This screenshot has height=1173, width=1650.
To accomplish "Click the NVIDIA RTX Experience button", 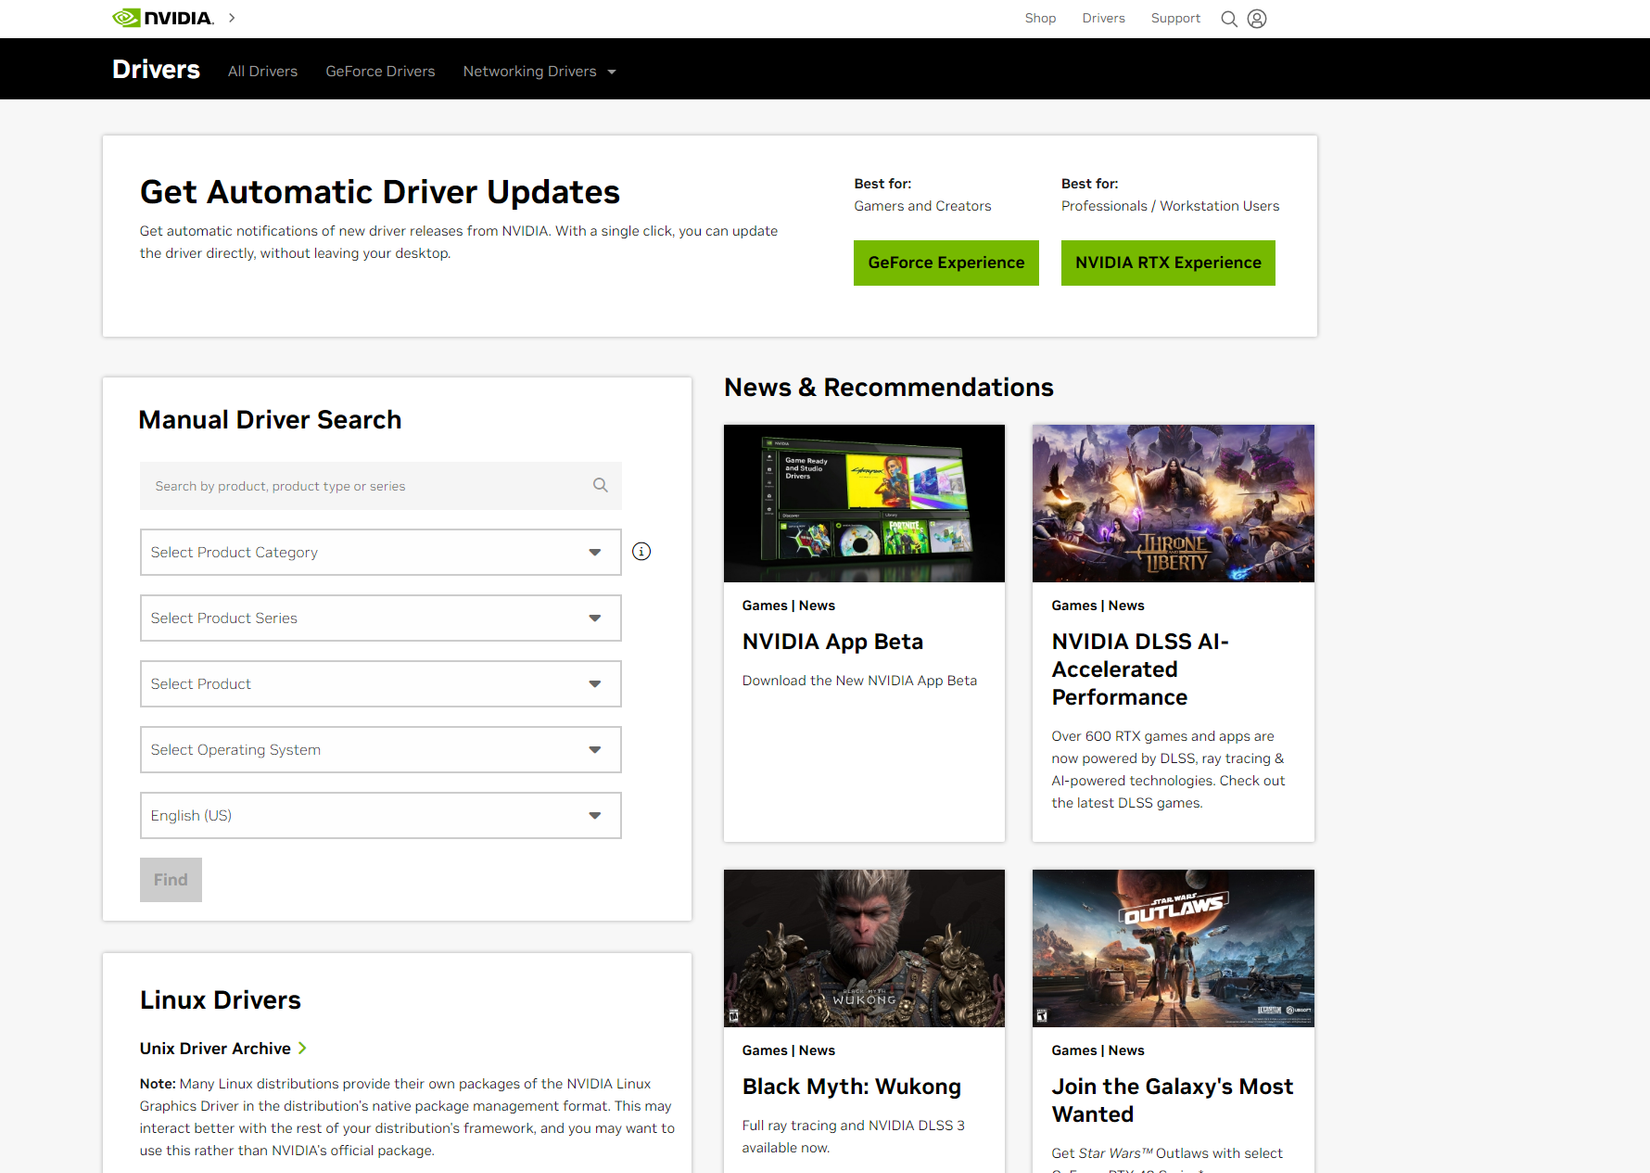I will point(1168,263).
